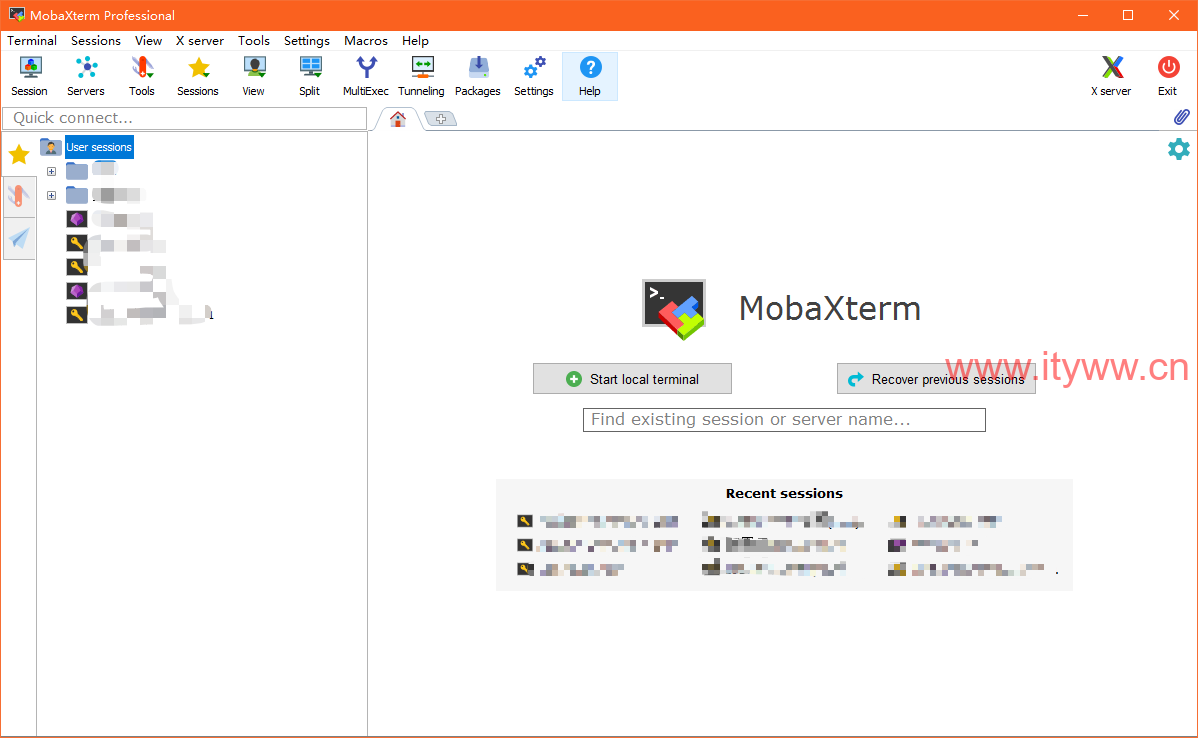Open the Tunneling toolbar icon
Screen dimensions: 1198x738
(422, 76)
